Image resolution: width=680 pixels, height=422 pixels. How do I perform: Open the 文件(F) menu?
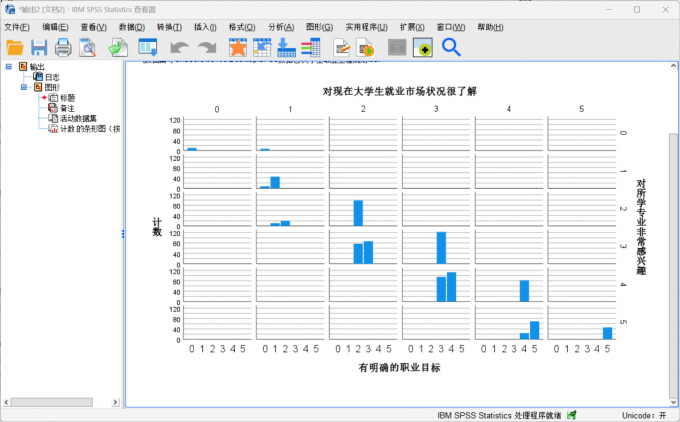click(x=17, y=26)
